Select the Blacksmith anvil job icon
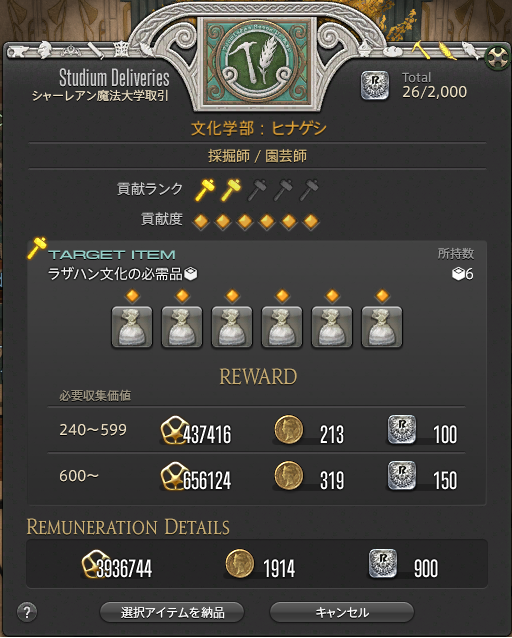Viewport: 512px width, 638px height. [x=18, y=52]
